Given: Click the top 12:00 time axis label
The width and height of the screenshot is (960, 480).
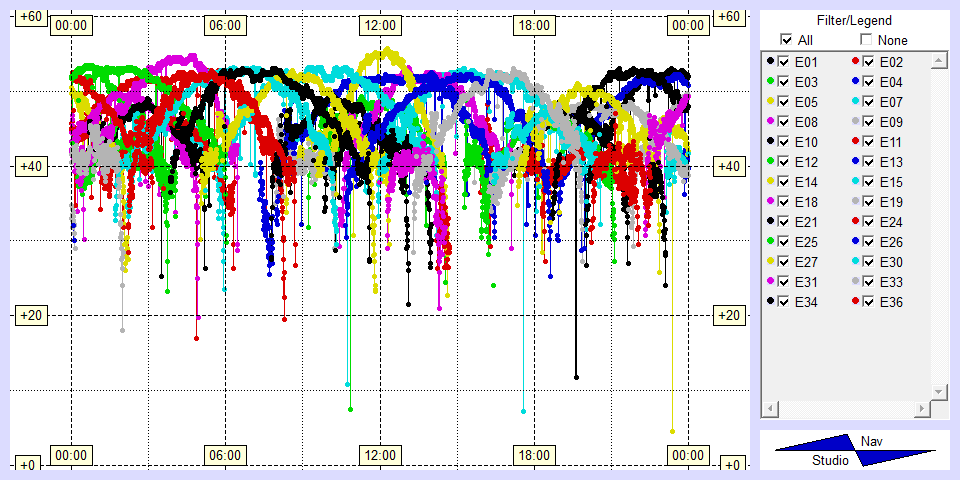Looking at the screenshot, I should [x=379, y=25].
